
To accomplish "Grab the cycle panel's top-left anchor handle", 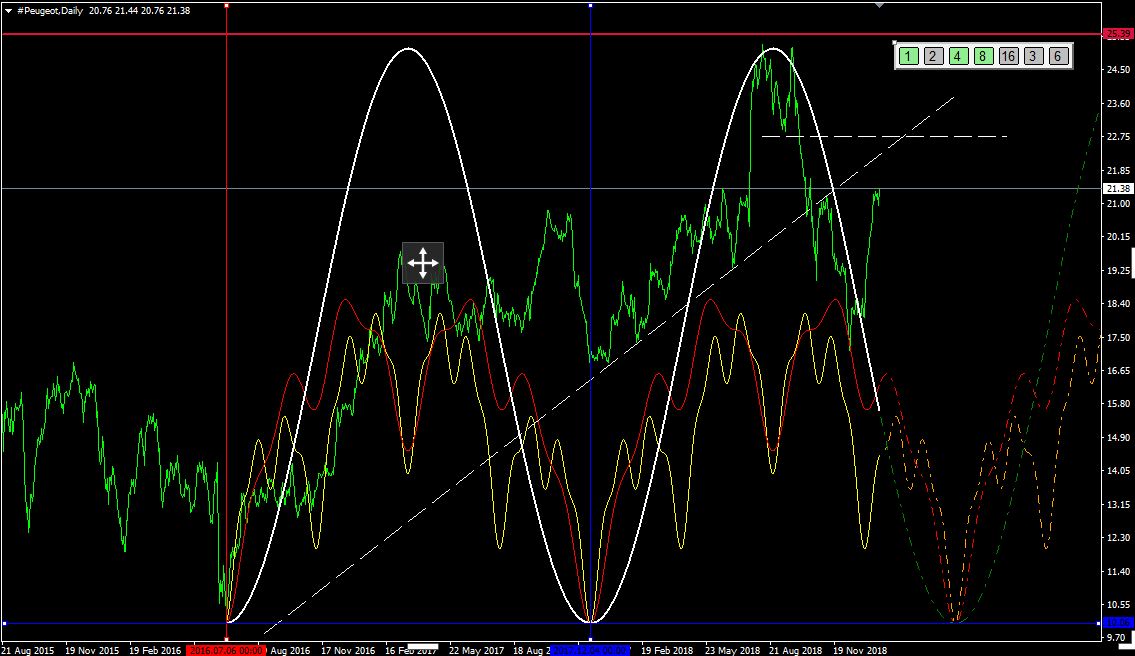I will pyautogui.click(x=894, y=42).
